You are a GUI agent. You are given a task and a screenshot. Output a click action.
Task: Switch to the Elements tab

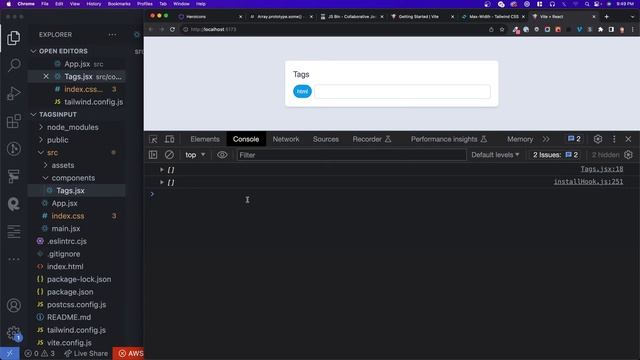[x=205, y=139]
